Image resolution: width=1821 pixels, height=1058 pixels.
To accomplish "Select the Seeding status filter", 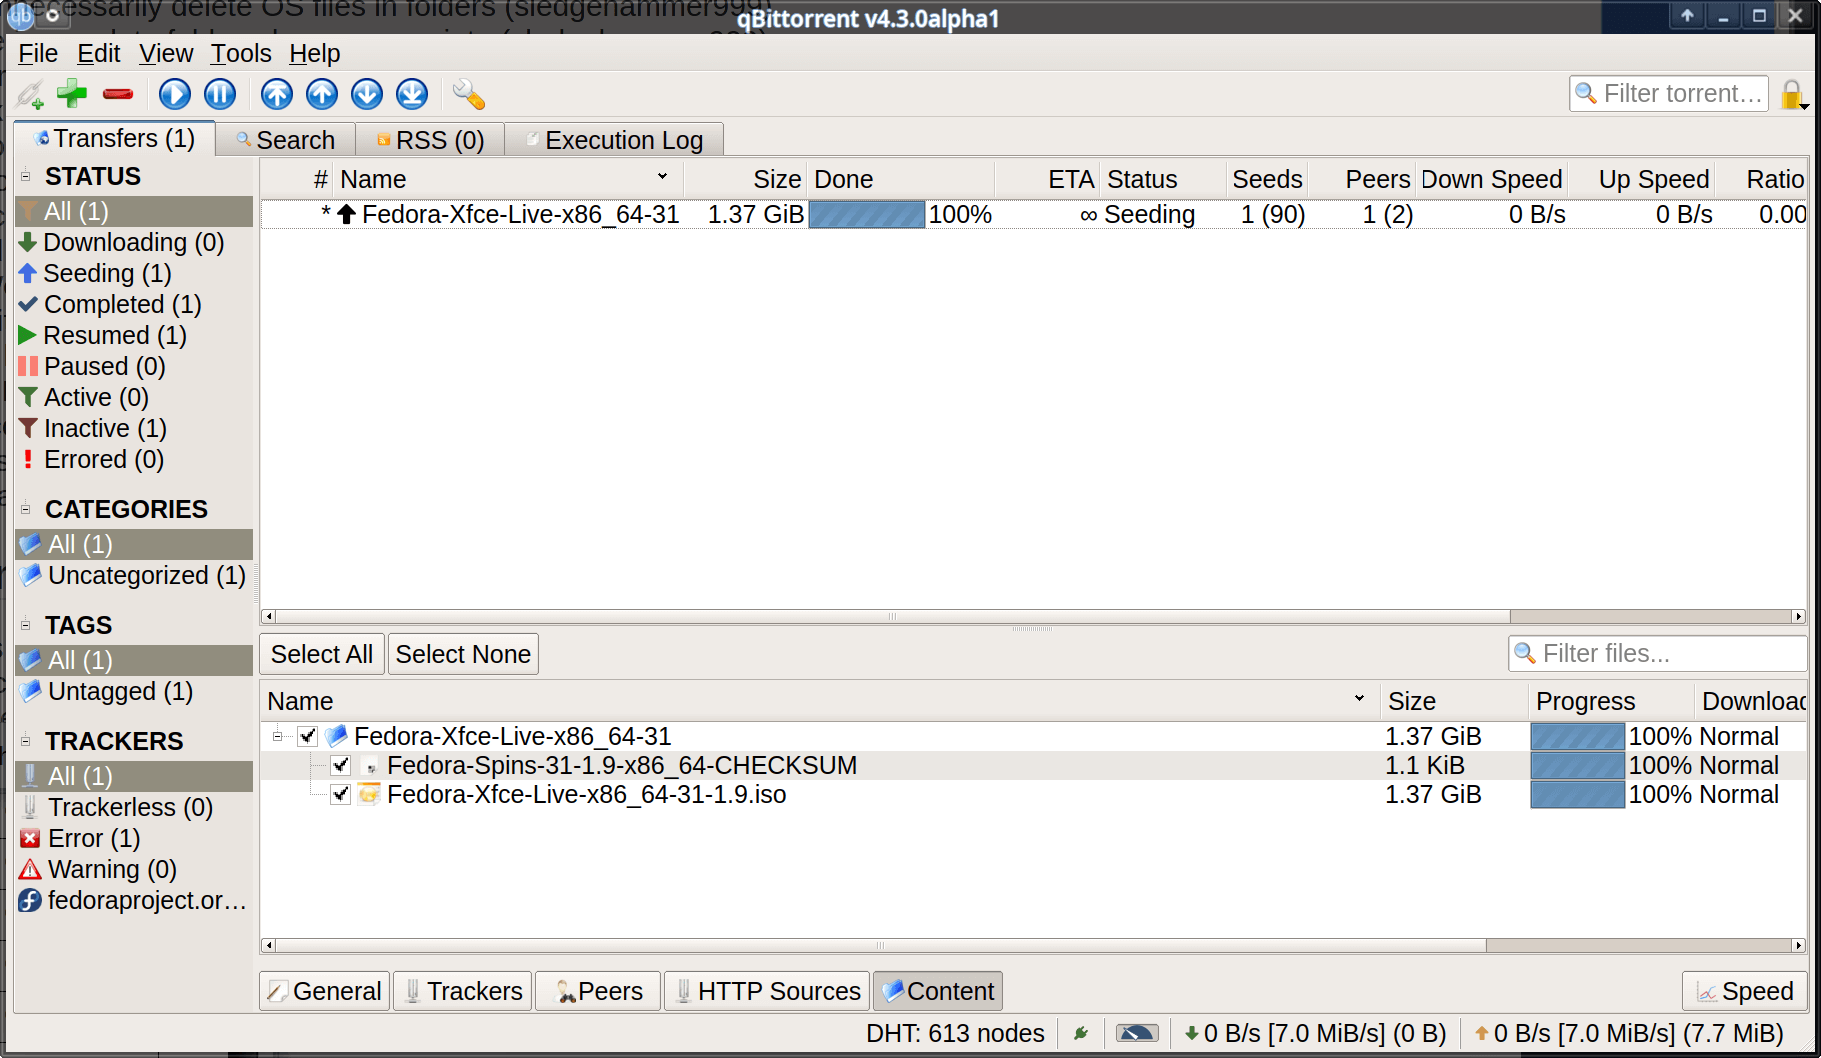I will pyautogui.click(x=134, y=273).
